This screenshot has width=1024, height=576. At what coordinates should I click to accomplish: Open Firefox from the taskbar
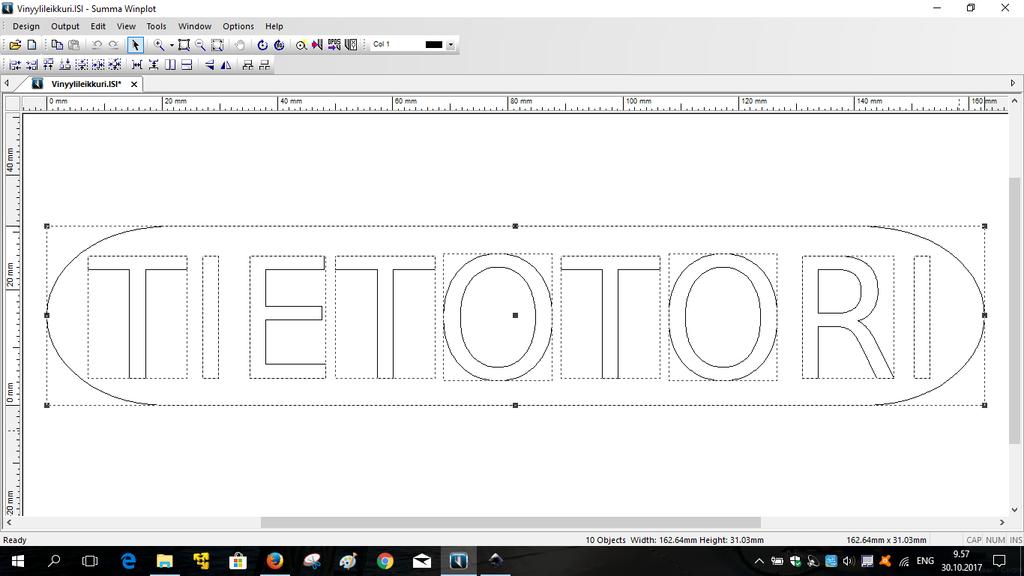pos(275,561)
